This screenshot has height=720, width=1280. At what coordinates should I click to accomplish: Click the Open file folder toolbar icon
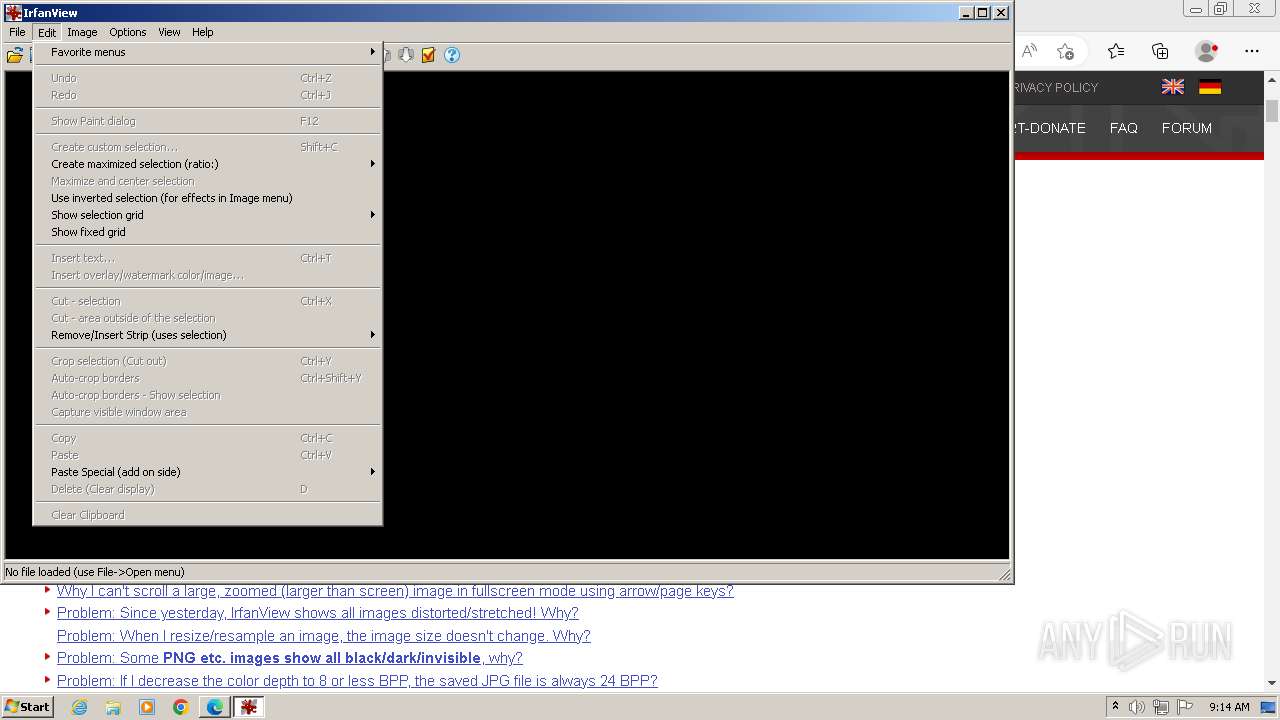click(15, 55)
